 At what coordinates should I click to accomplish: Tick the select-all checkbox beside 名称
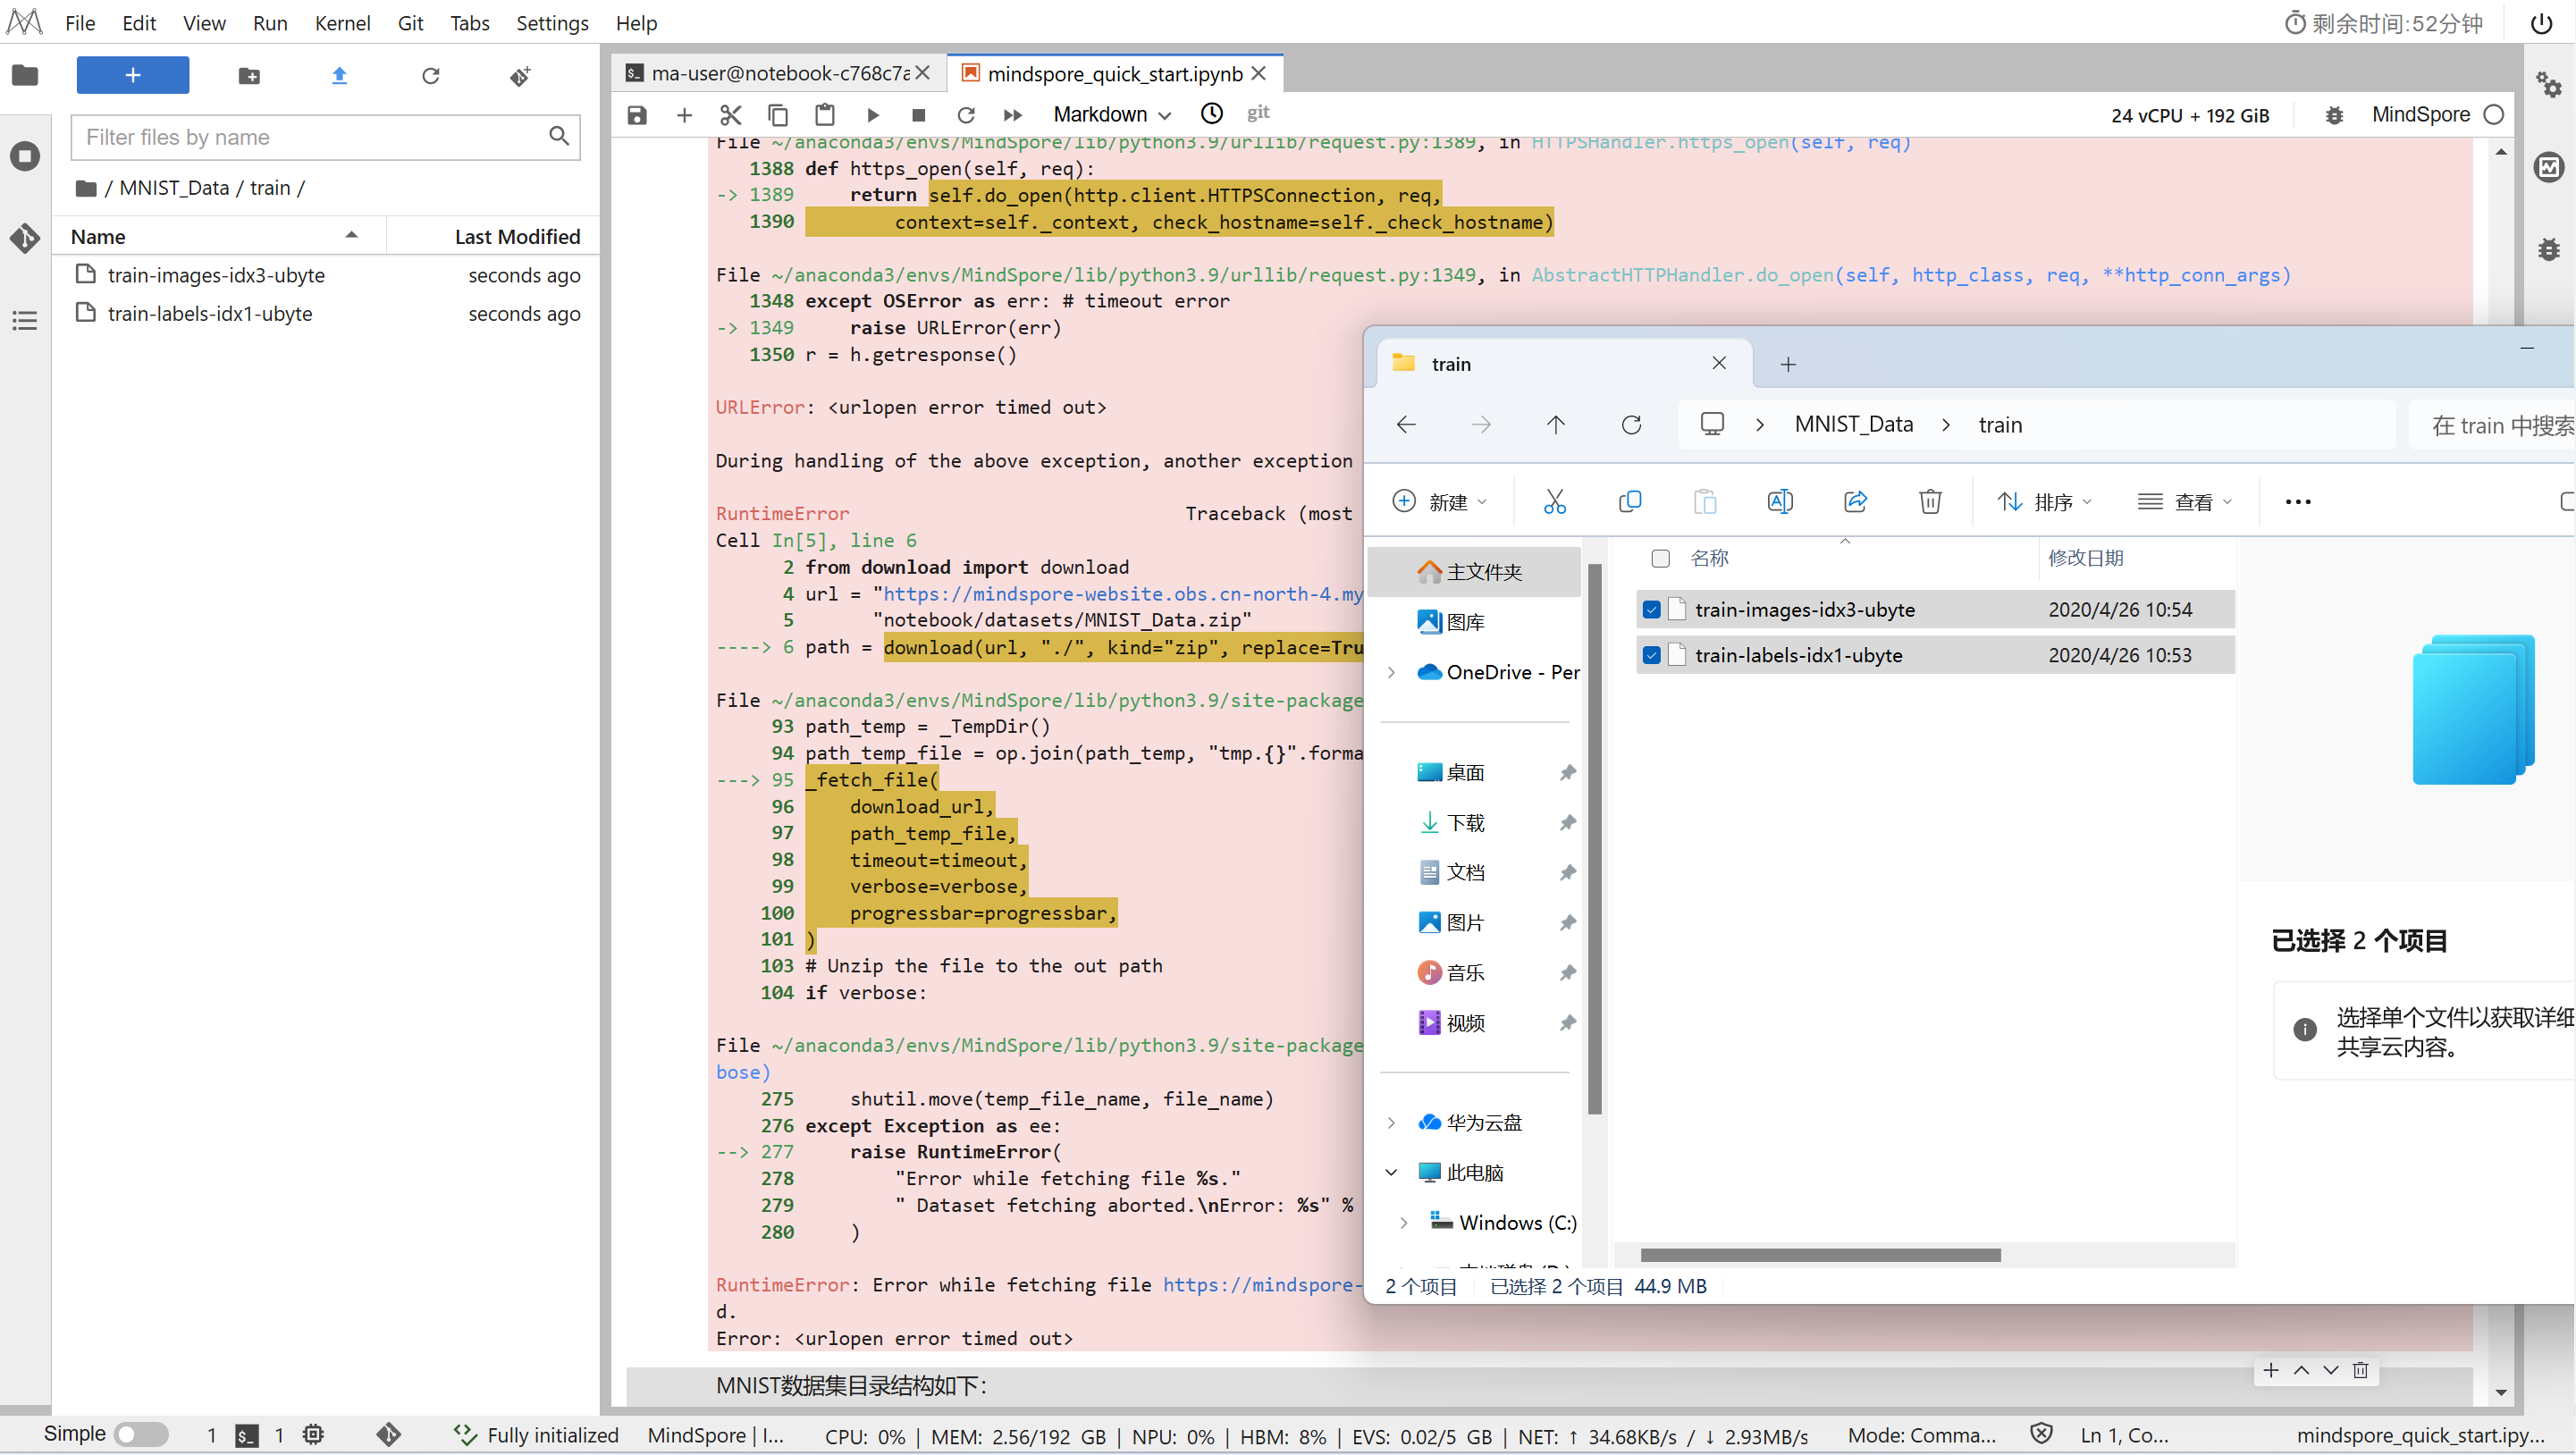click(1660, 558)
